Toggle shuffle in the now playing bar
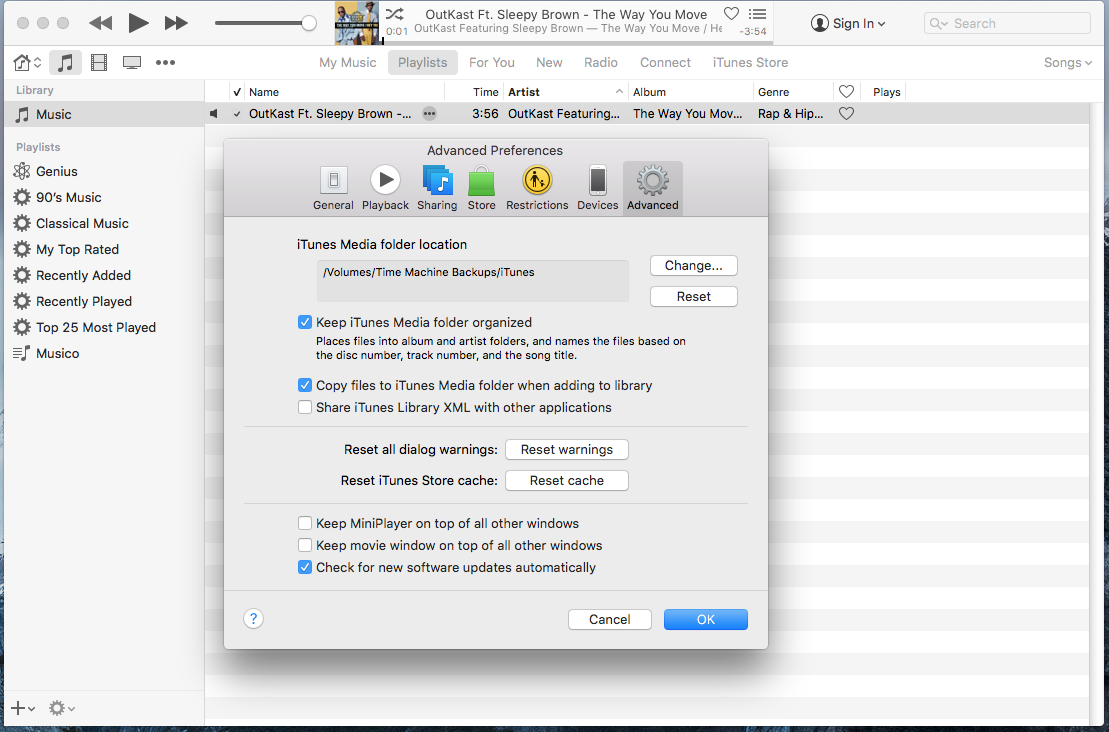 (x=395, y=14)
